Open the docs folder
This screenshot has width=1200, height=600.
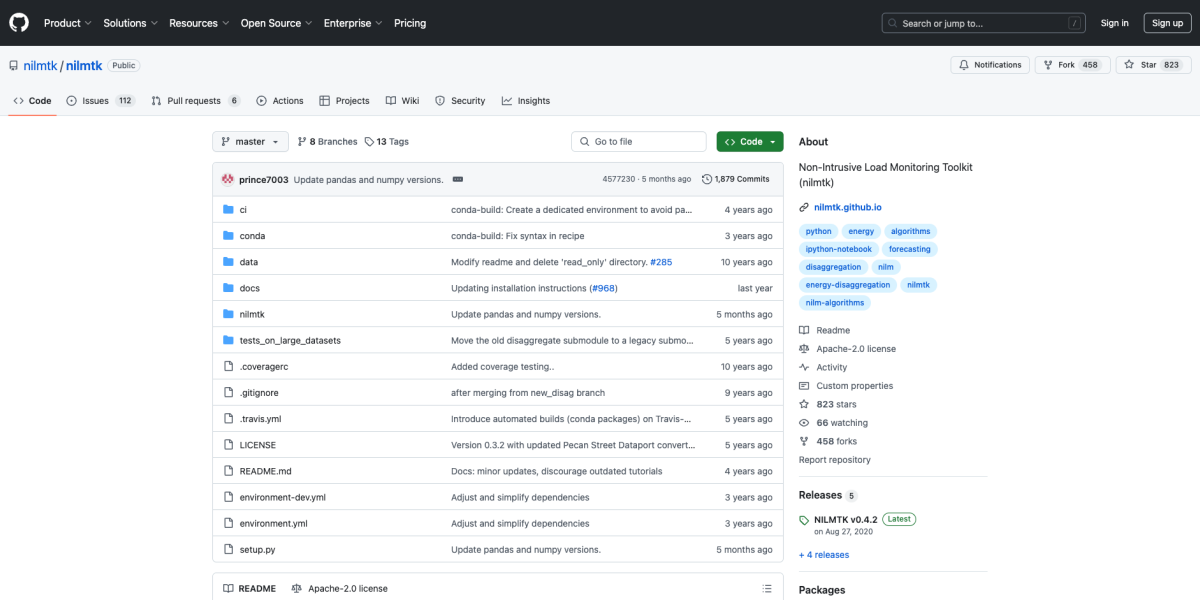(249, 288)
